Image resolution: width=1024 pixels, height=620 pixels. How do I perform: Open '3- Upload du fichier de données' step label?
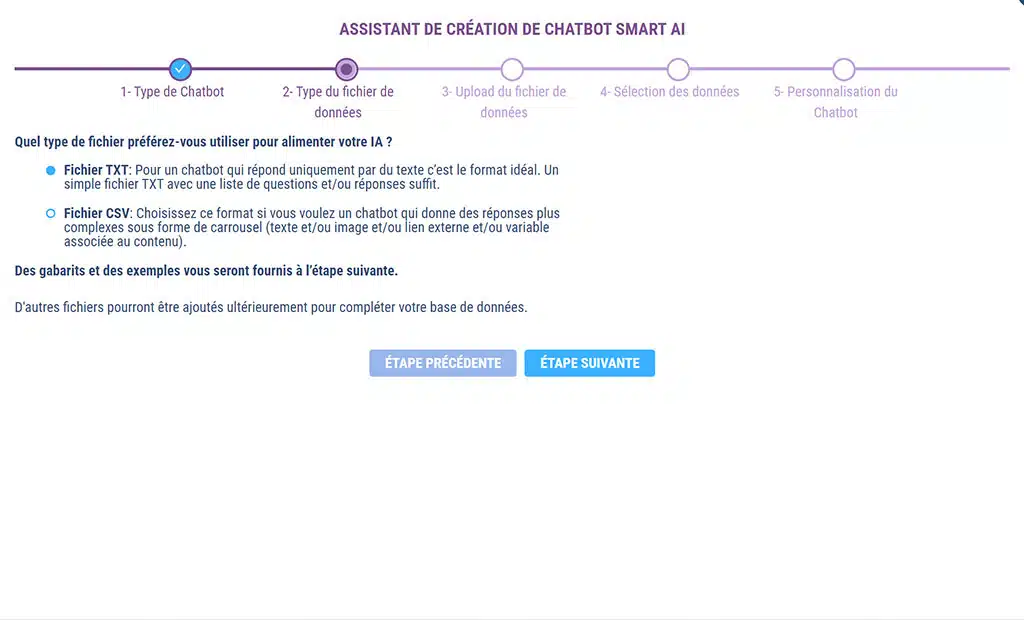[504, 102]
